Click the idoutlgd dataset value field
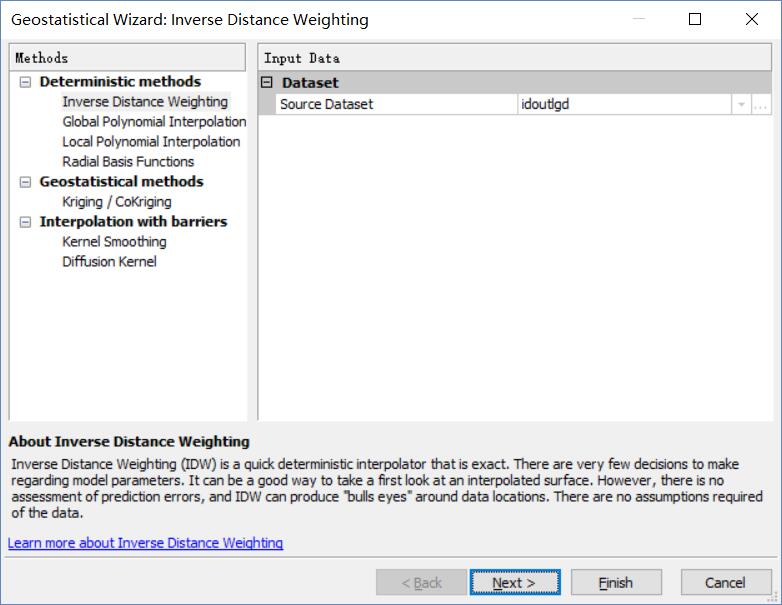The height and width of the screenshot is (605, 782). [624, 104]
